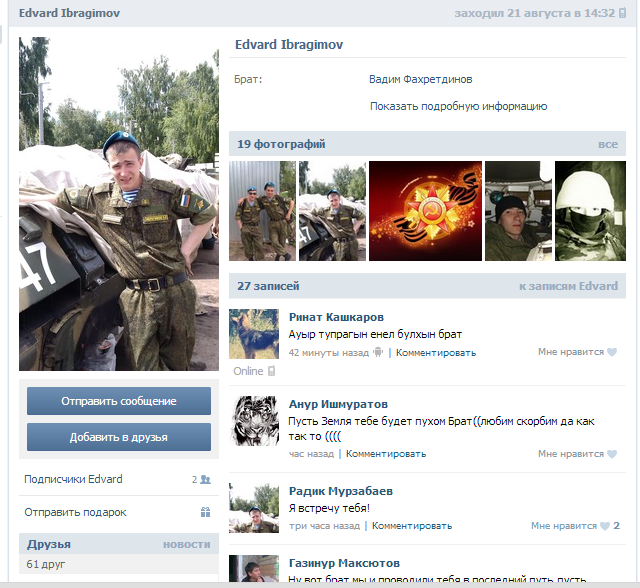Click the heart icon on Радик Мурзабаев's post
This screenshot has height=588, width=640.
coord(605,526)
